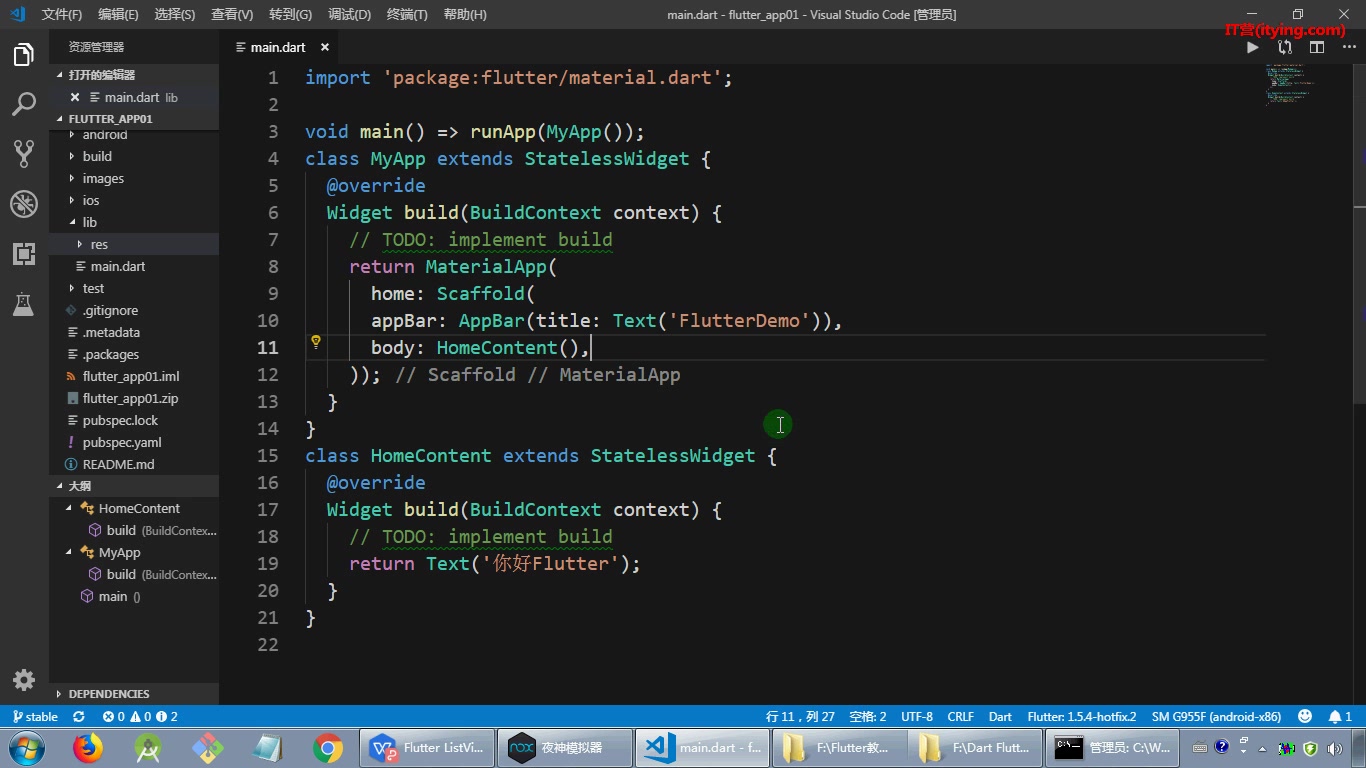The width and height of the screenshot is (1366, 768).
Task: Open Android Studio from the taskbar
Action: (148, 748)
